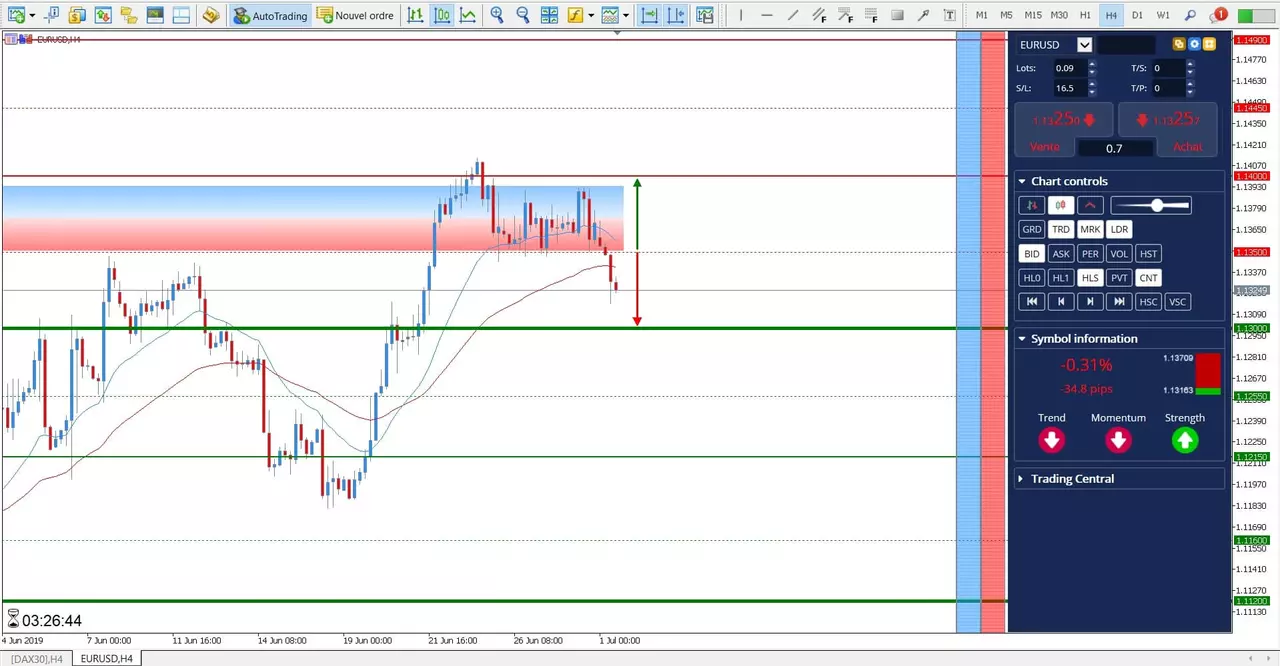Click the VSC button
Viewport: 1280px width, 666px height.
(x=1177, y=302)
